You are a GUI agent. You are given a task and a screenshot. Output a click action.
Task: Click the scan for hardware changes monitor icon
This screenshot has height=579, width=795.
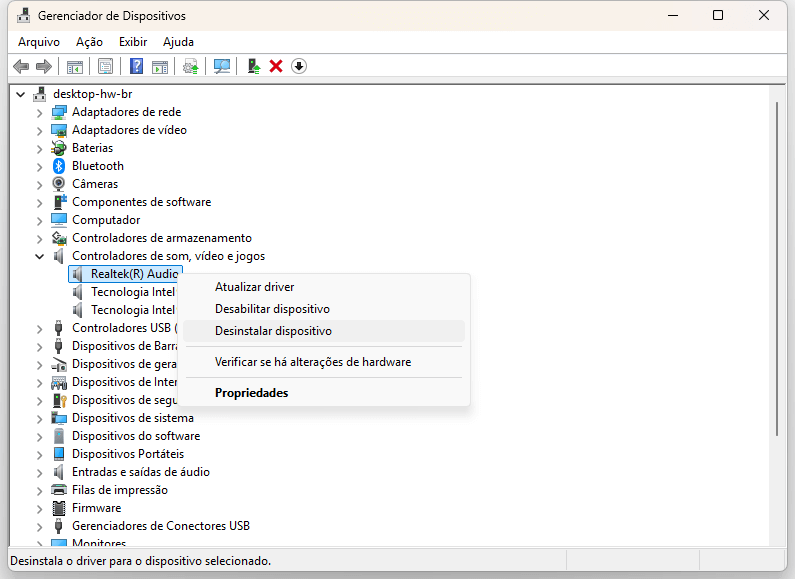point(221,66)
